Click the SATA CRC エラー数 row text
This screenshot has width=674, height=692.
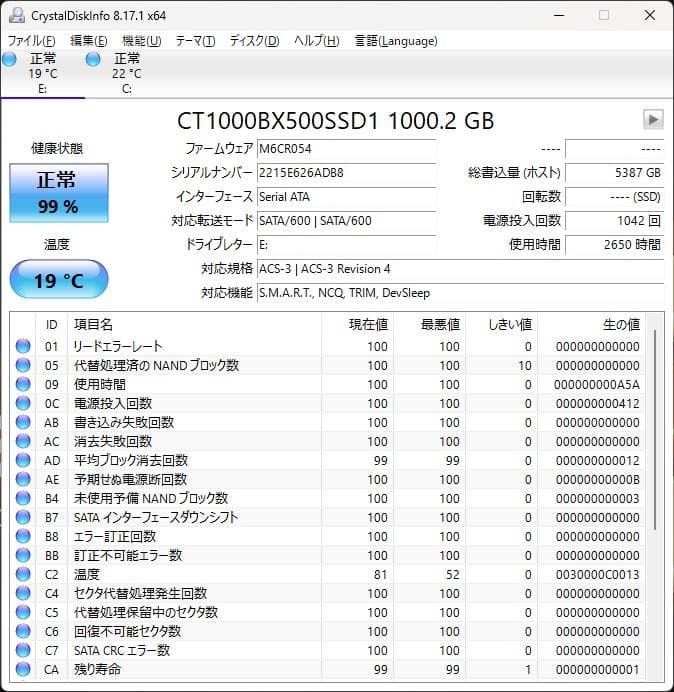[x=122, y=651]
